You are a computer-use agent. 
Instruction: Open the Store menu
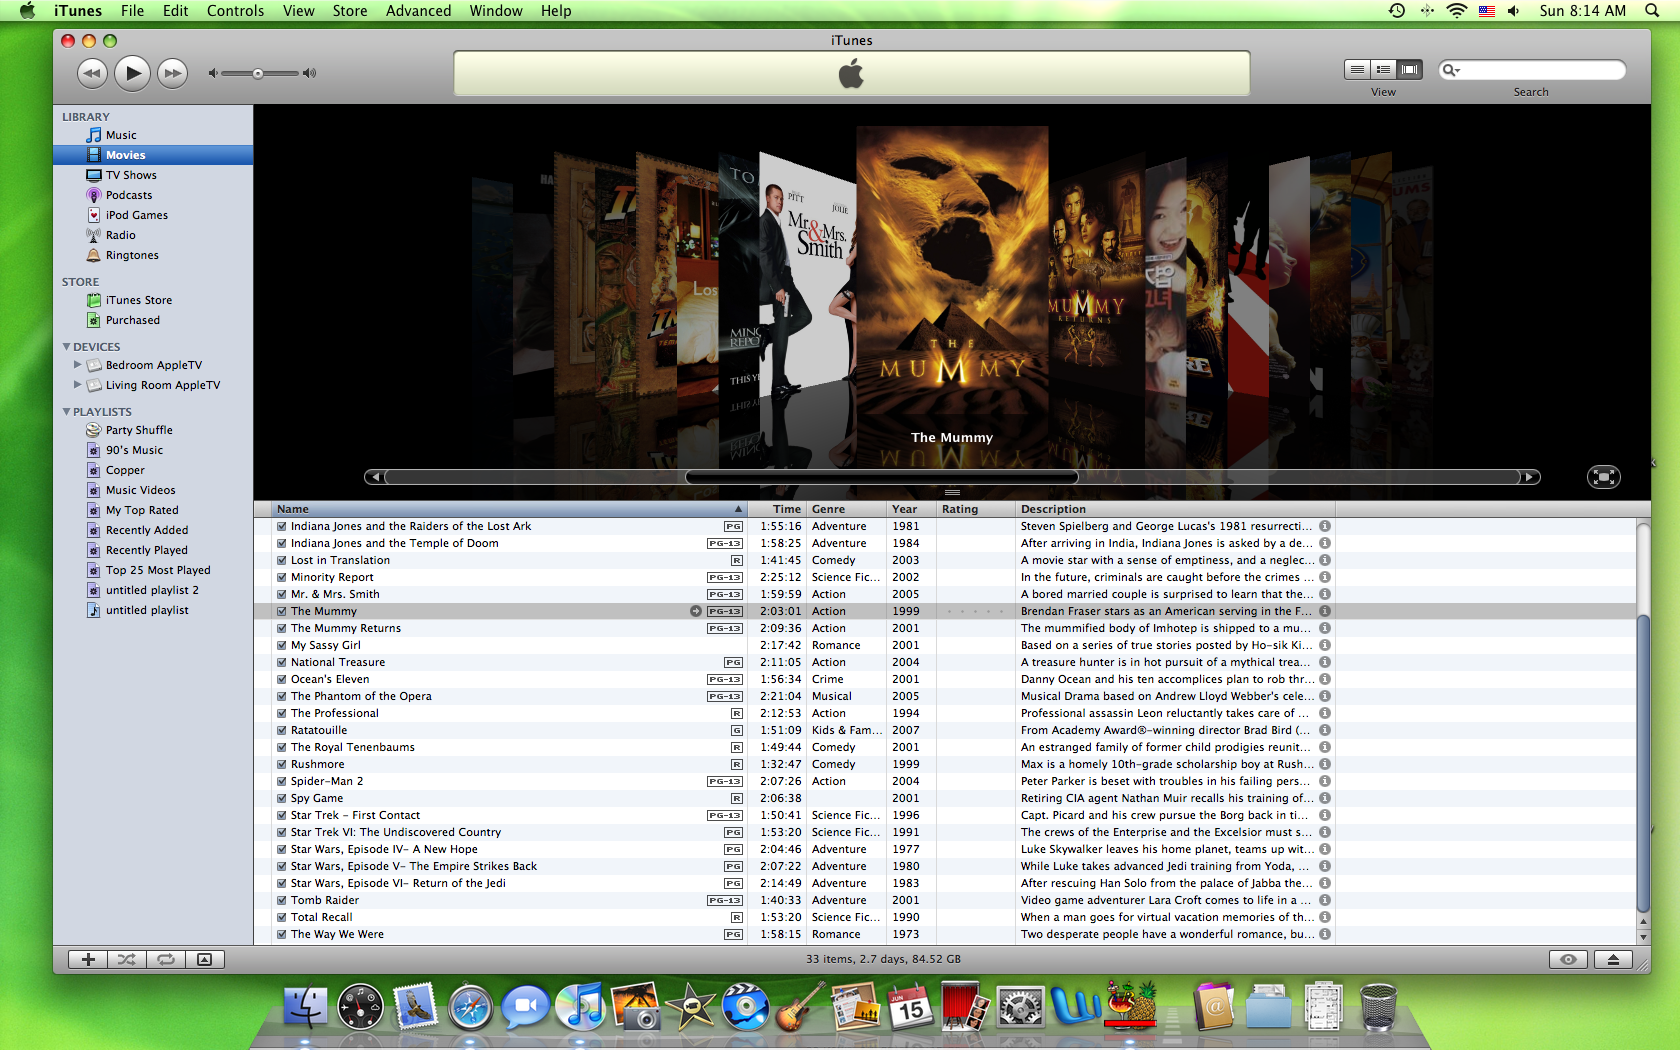coord(350,11)
